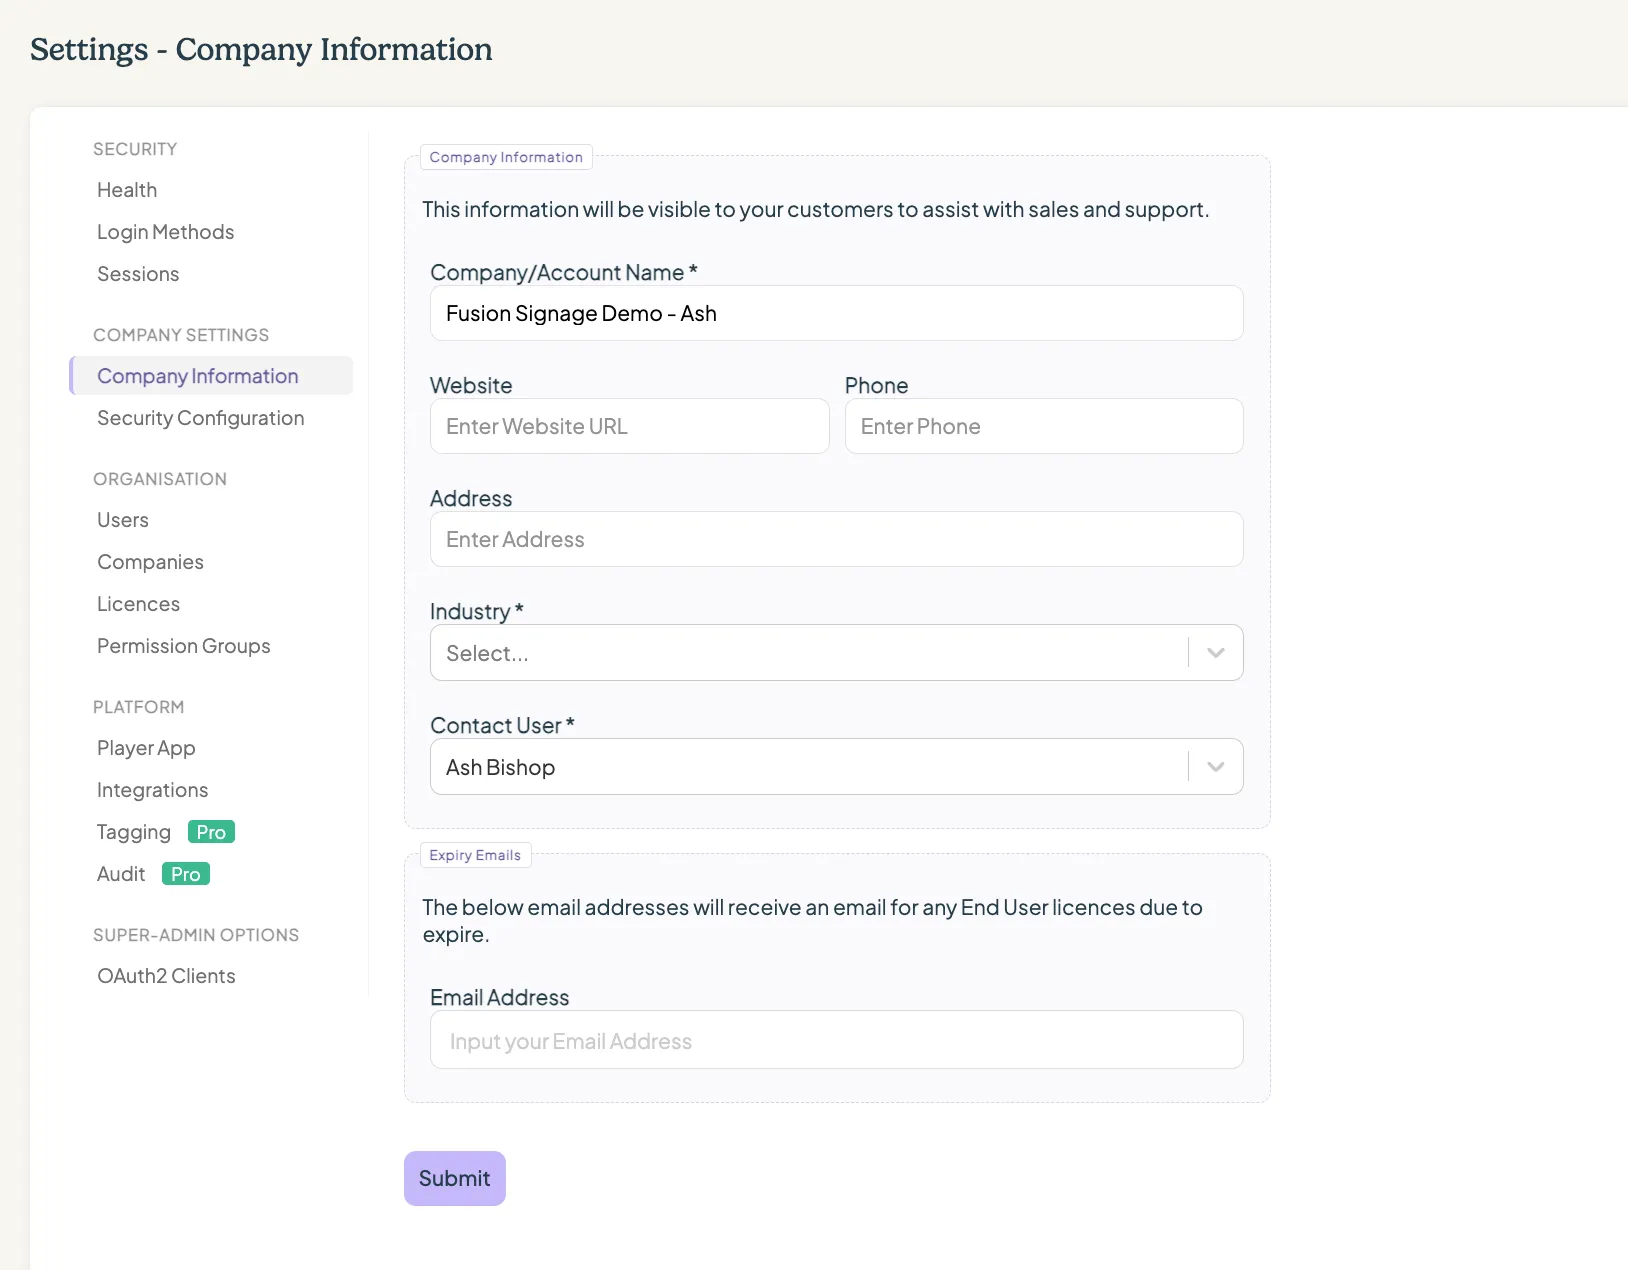Open Sessions in the sidebar
Viewport: 1628px width, 1270px height.
point(138,274)
